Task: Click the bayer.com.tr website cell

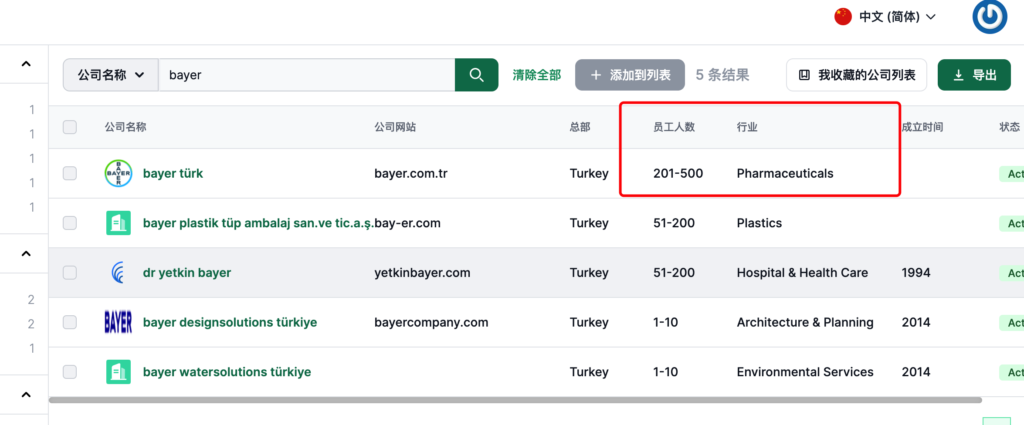Action: click(411, 174)
